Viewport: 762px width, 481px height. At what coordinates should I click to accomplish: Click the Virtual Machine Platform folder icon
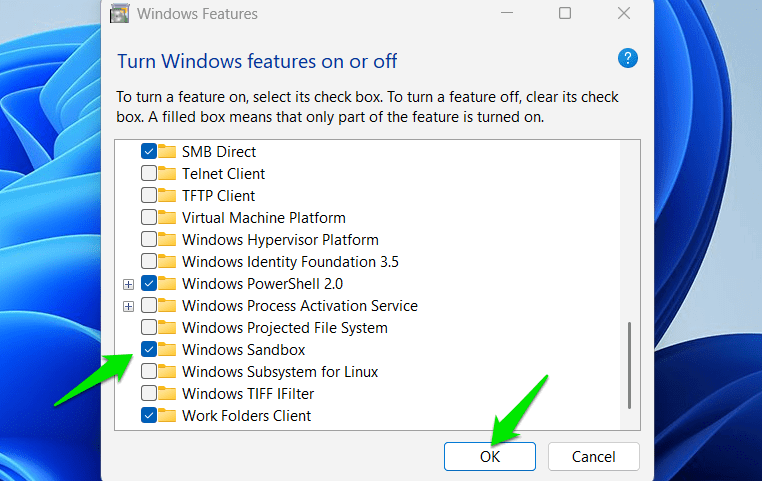167,218
